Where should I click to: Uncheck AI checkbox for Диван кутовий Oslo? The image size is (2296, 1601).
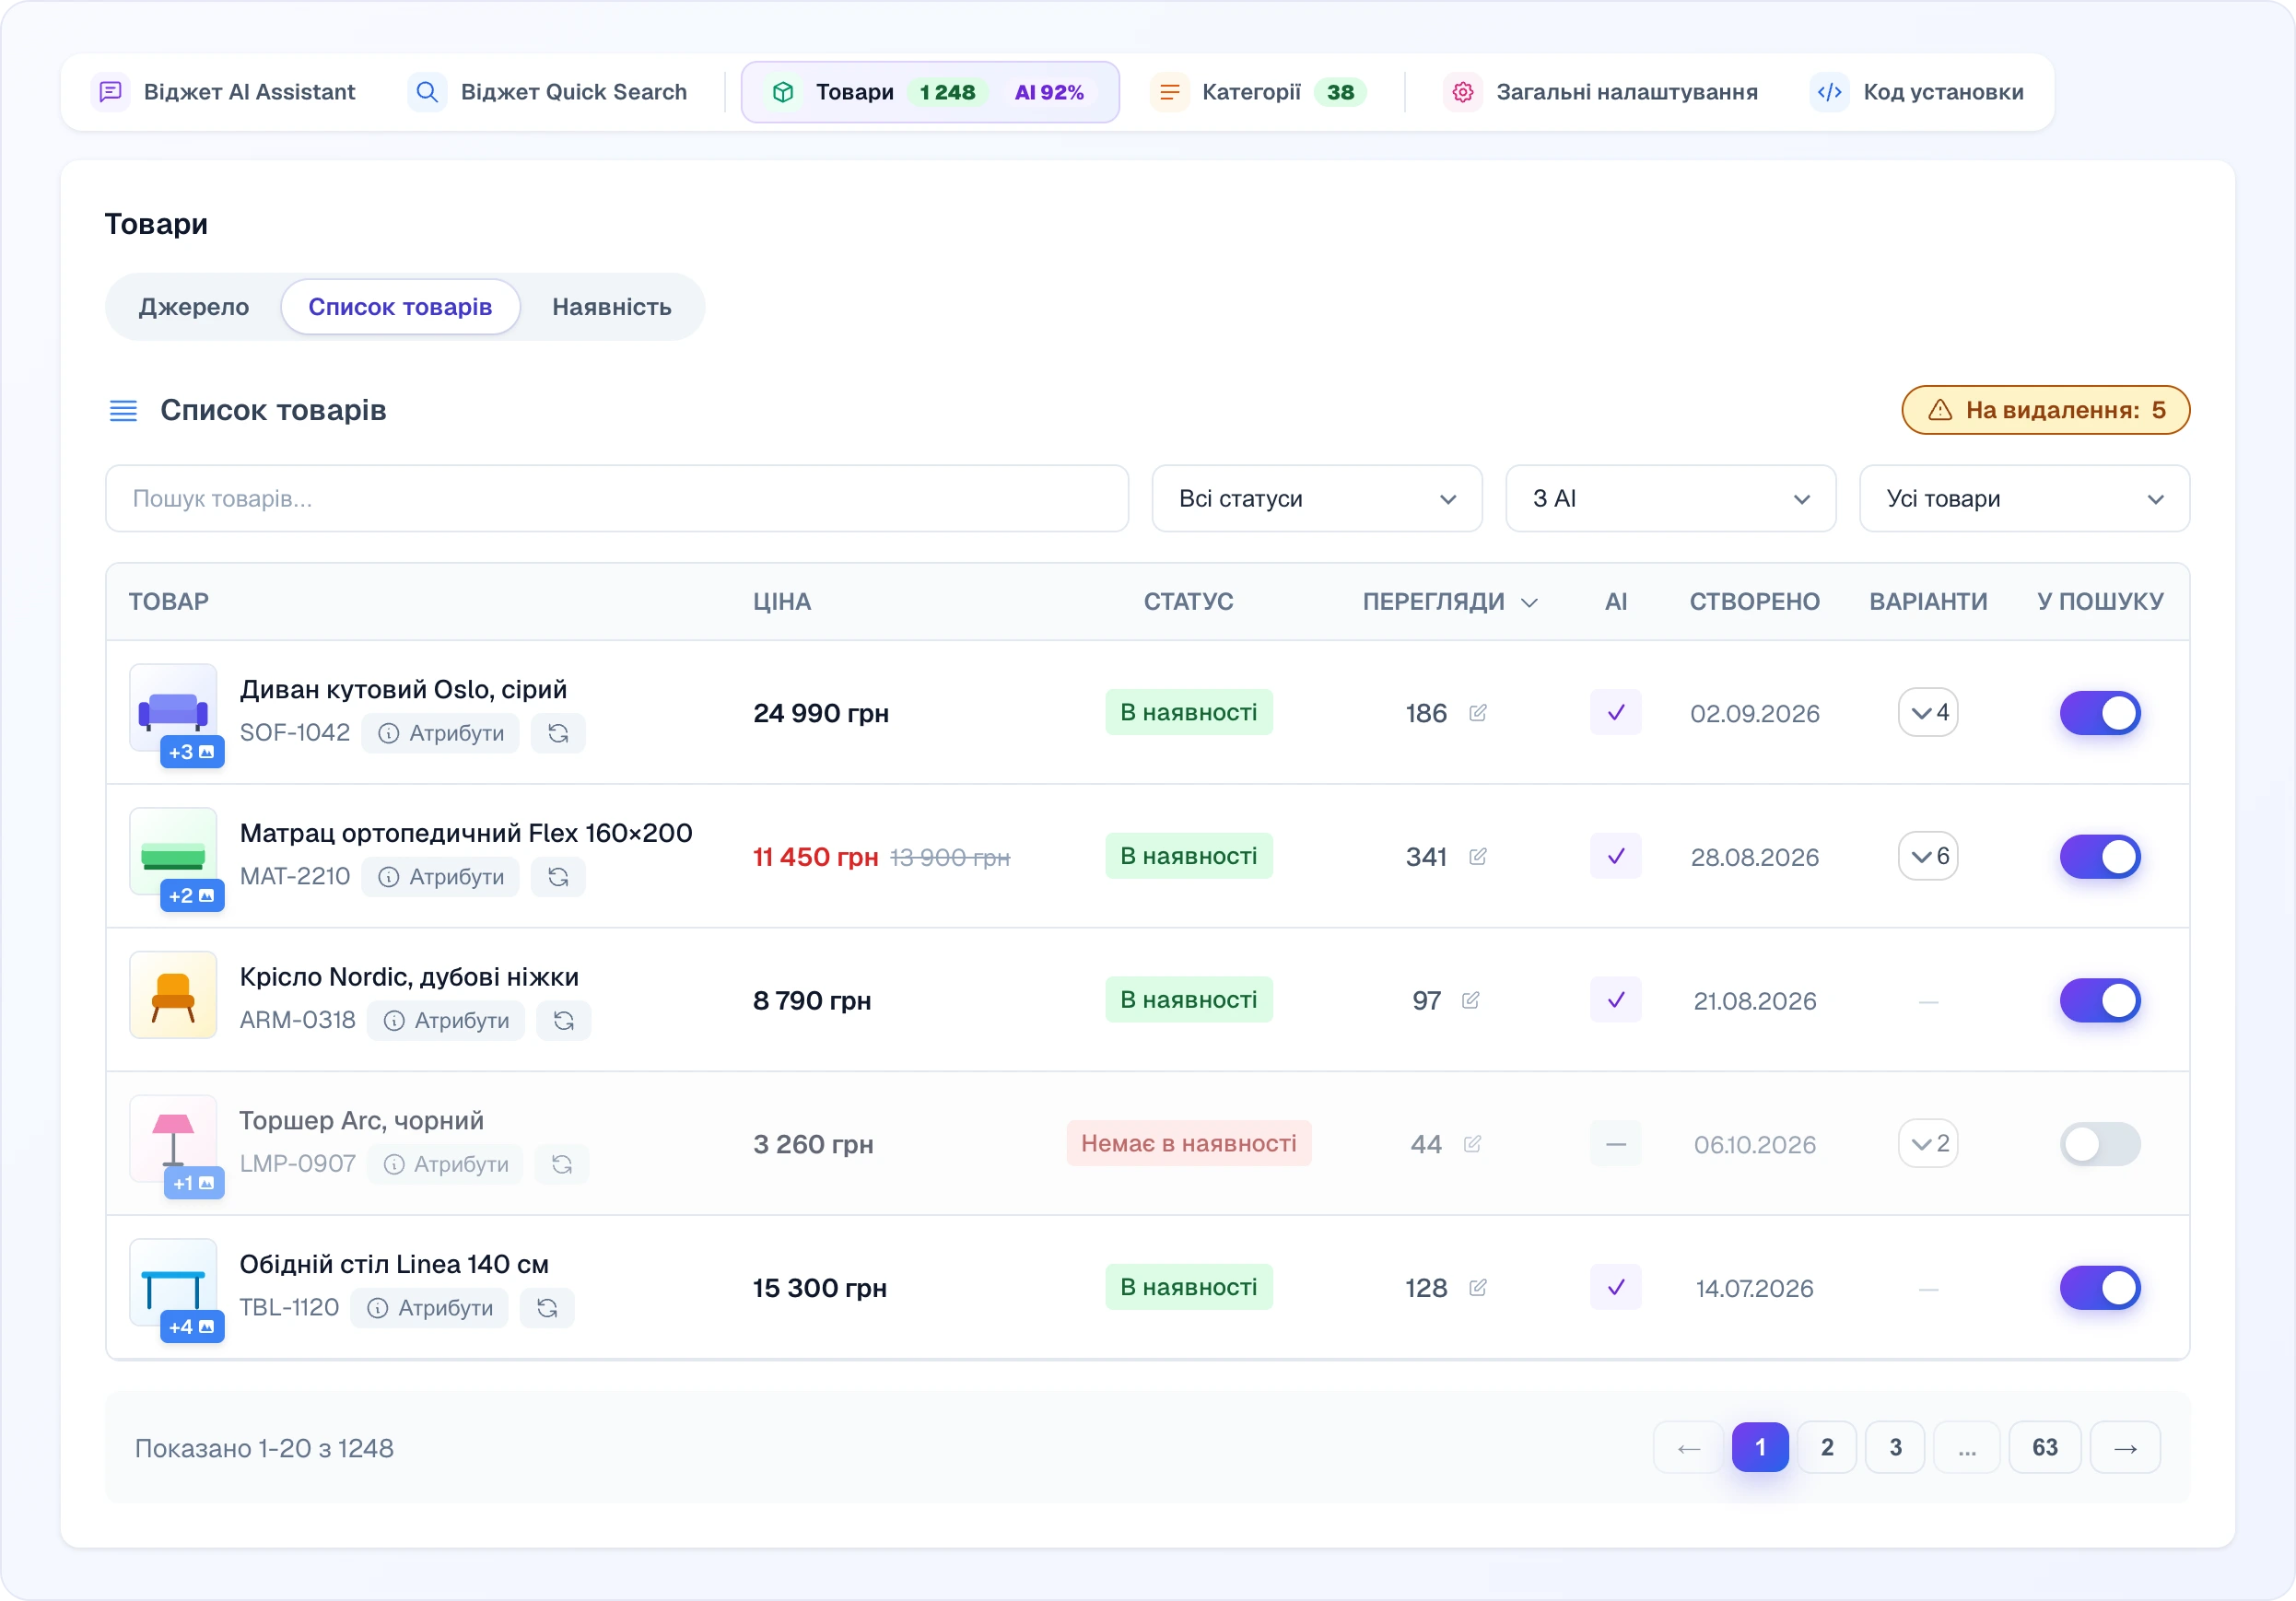click(x=1616, y=713)
